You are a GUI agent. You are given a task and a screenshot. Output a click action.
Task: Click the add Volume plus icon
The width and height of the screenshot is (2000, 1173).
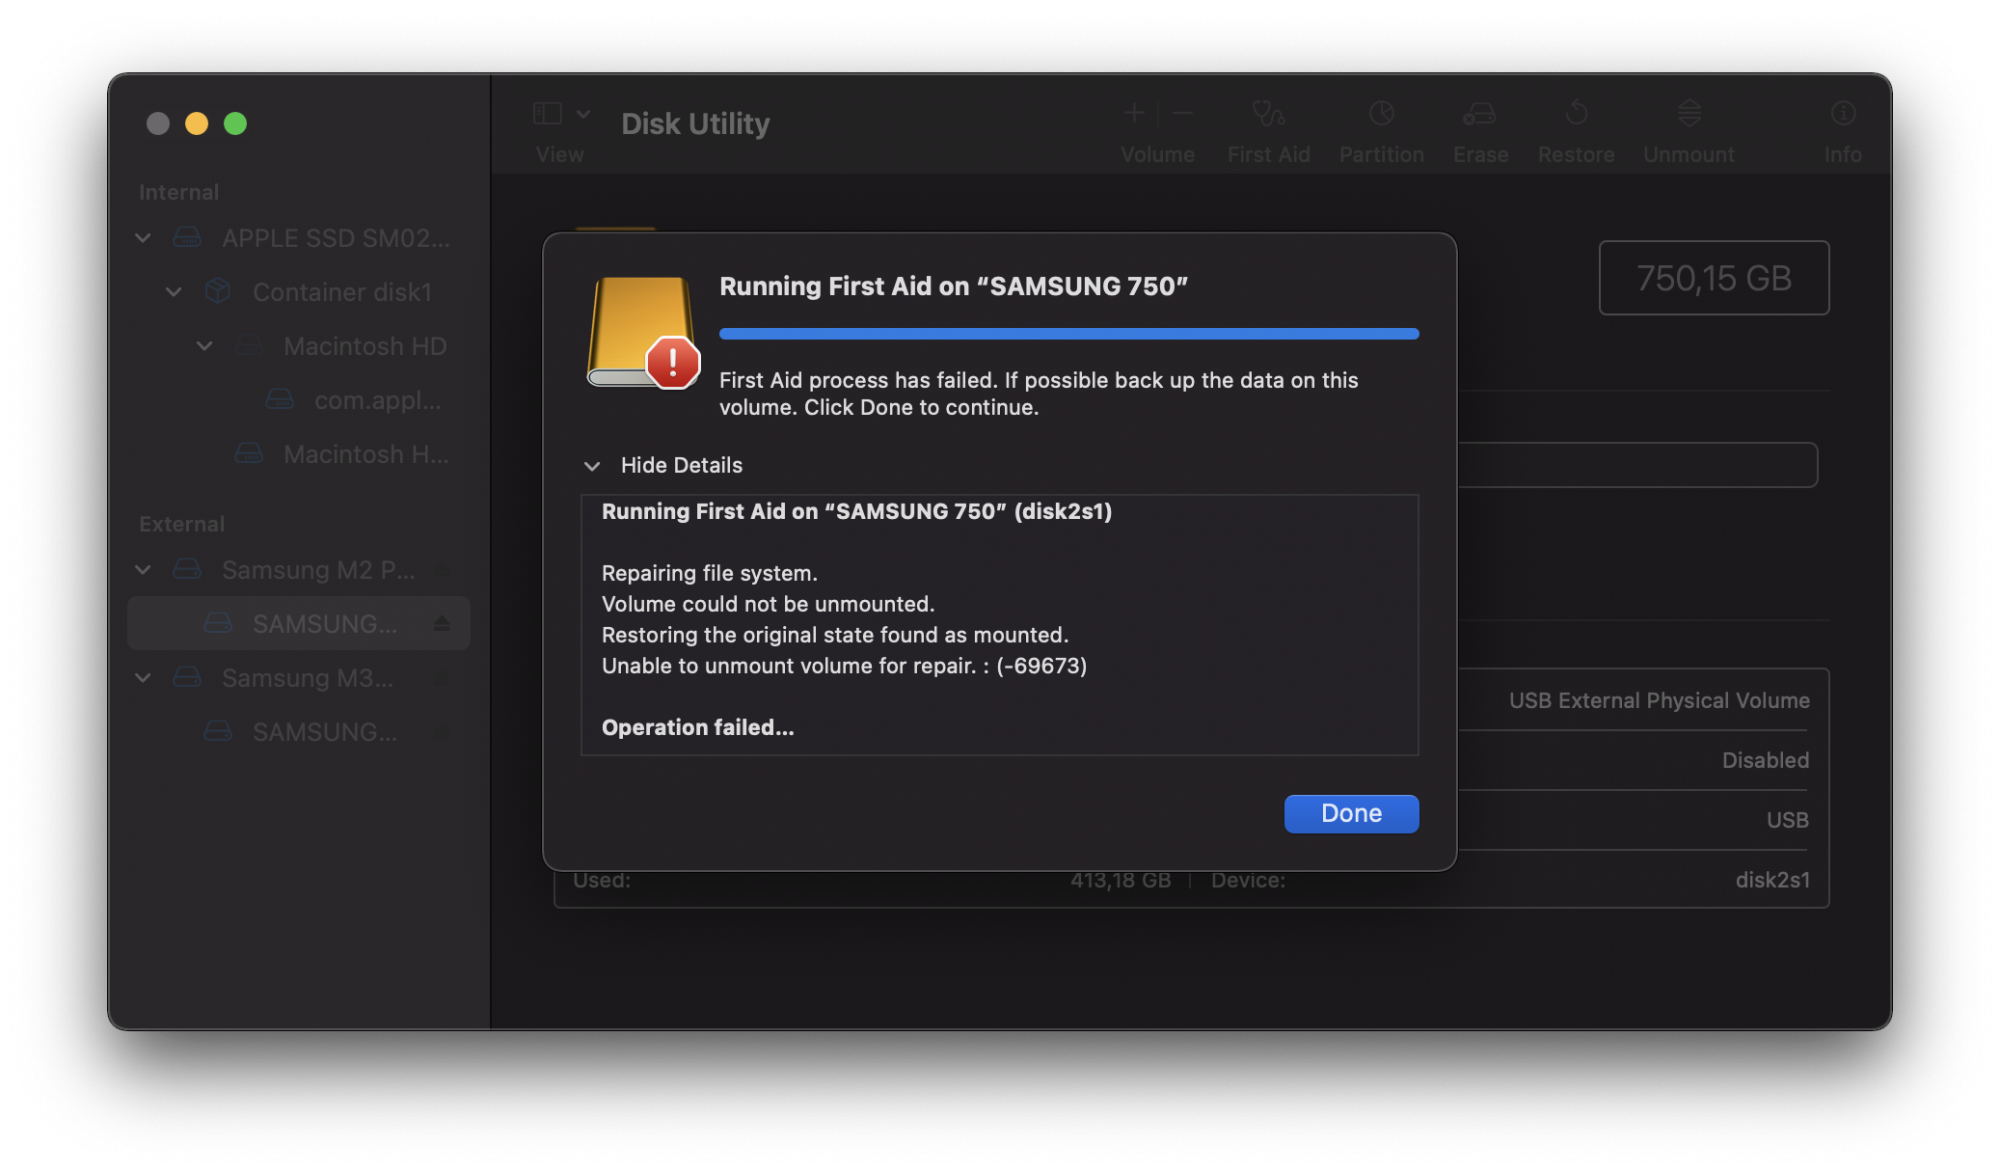pyautogui.click(x=1134, y=114)
